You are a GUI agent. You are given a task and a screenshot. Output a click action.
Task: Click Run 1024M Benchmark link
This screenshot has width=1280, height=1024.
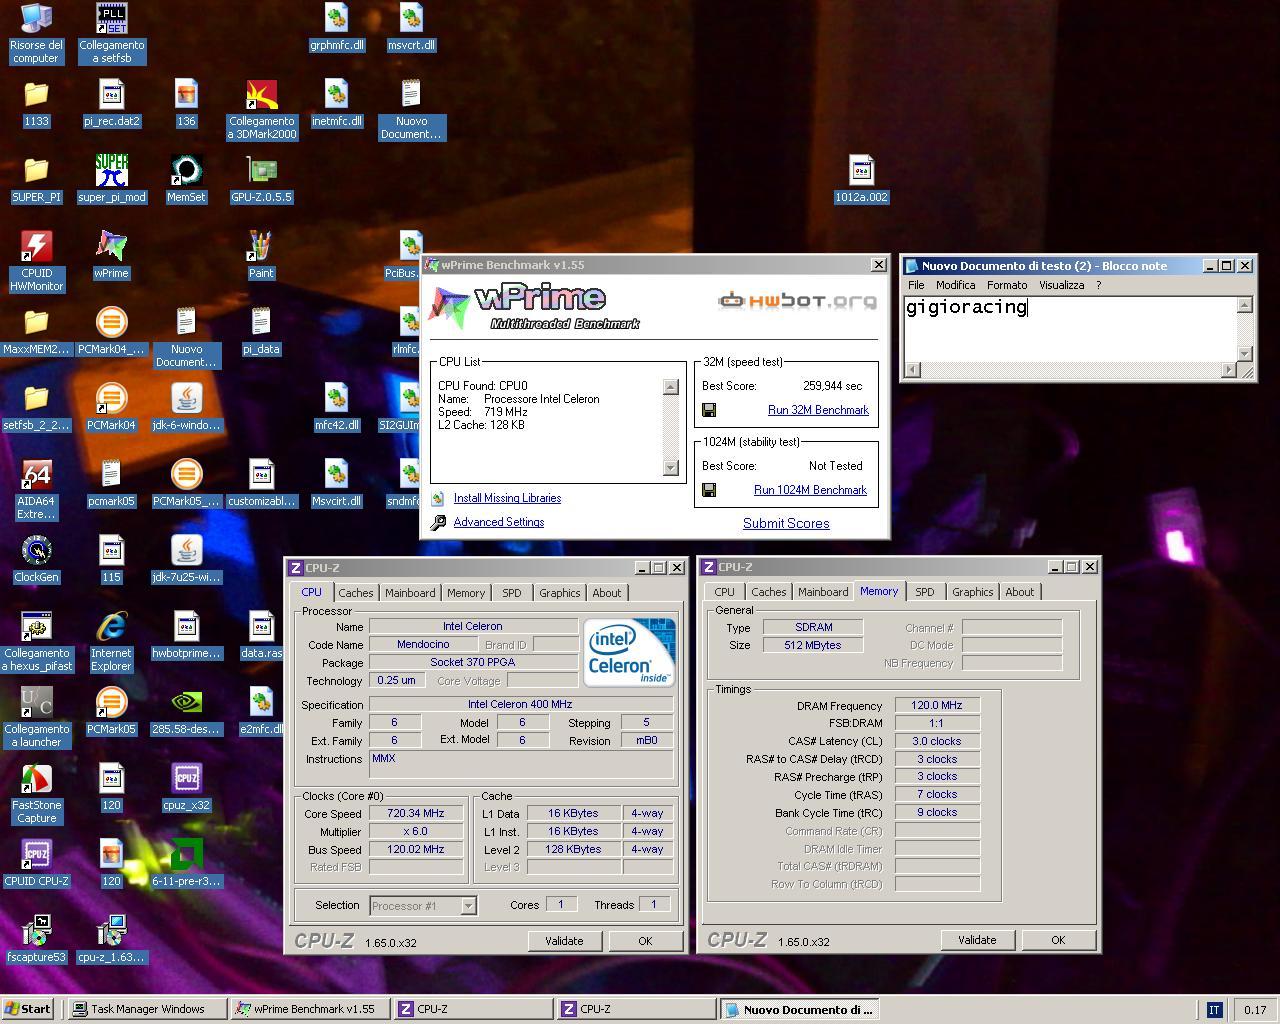[810, 490]
